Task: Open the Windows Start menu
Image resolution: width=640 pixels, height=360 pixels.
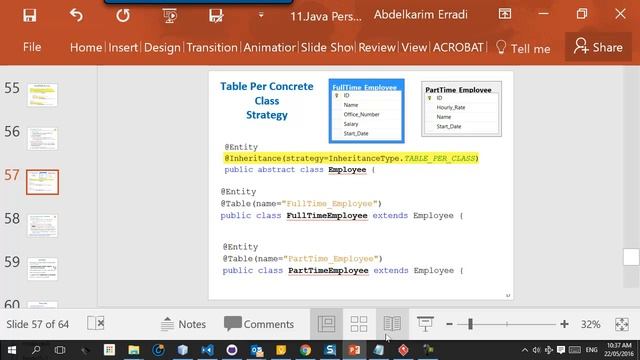Action: pos(12,350)
